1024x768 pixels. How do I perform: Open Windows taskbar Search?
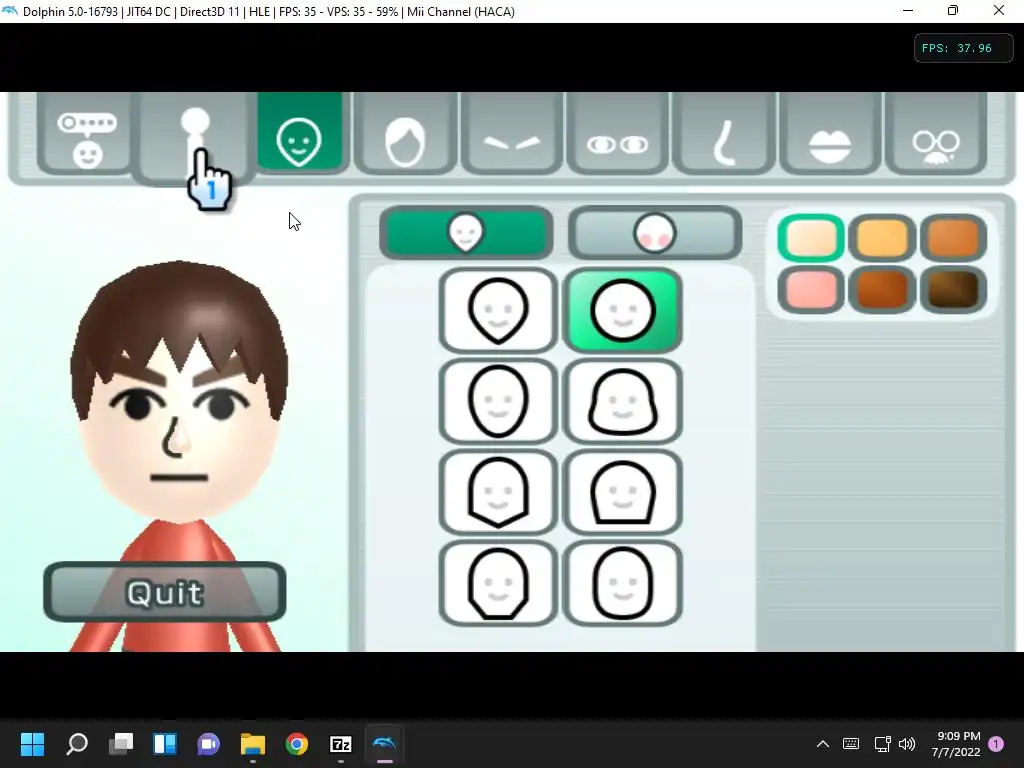[77, 744]
